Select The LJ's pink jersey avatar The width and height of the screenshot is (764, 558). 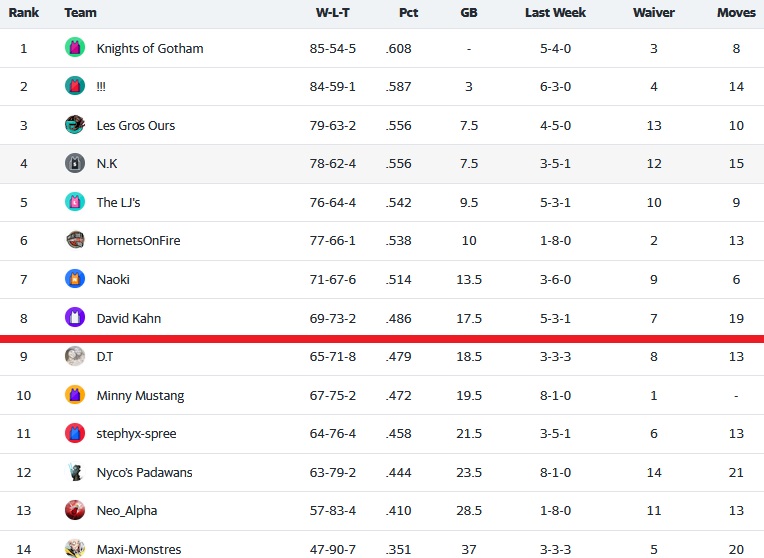(75, 202)
